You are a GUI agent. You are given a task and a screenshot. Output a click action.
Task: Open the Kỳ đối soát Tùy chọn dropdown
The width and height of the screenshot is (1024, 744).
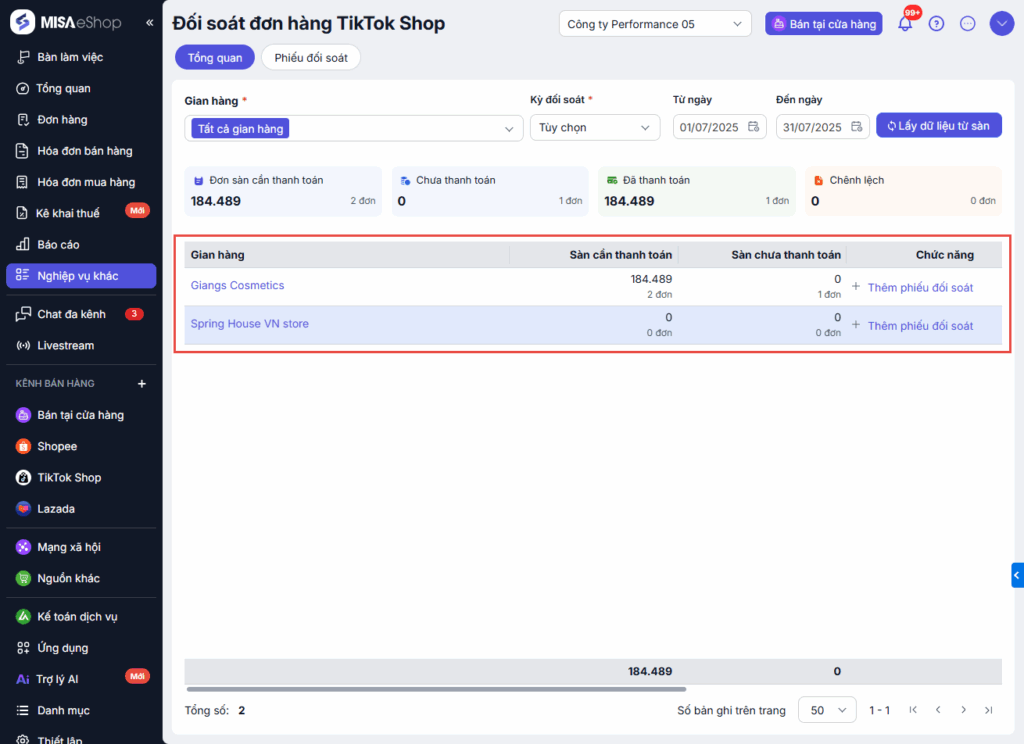[x=595, y=127]
